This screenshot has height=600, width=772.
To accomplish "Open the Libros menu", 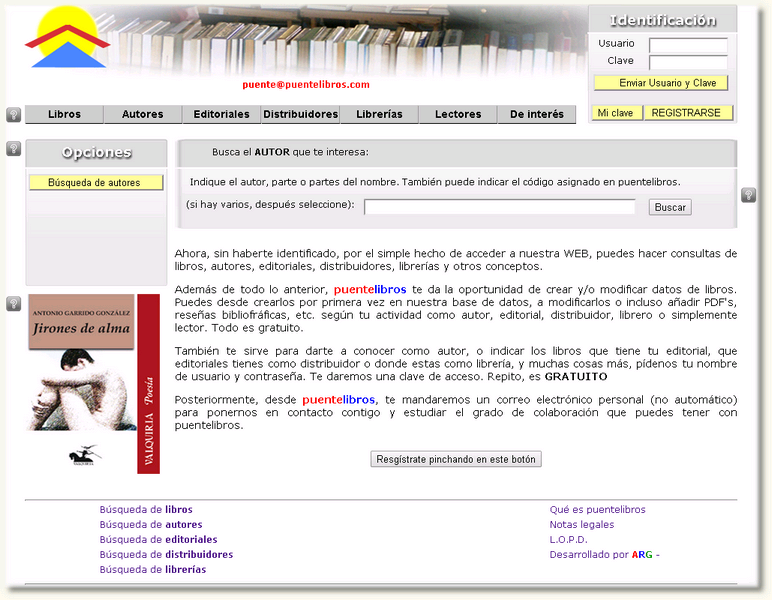I will pos(64,114).
